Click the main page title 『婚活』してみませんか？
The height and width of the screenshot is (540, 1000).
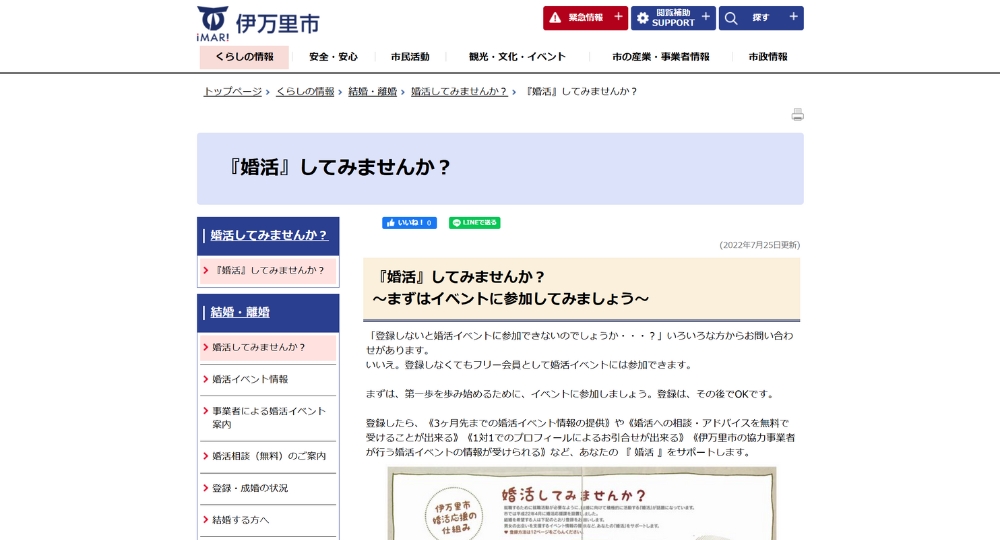click(339, 167)
